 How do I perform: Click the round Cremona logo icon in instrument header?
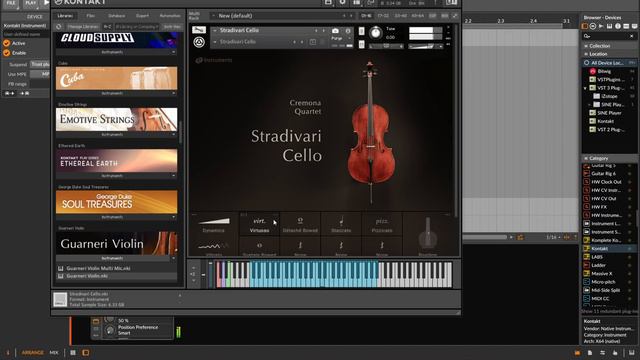[199, 42]
